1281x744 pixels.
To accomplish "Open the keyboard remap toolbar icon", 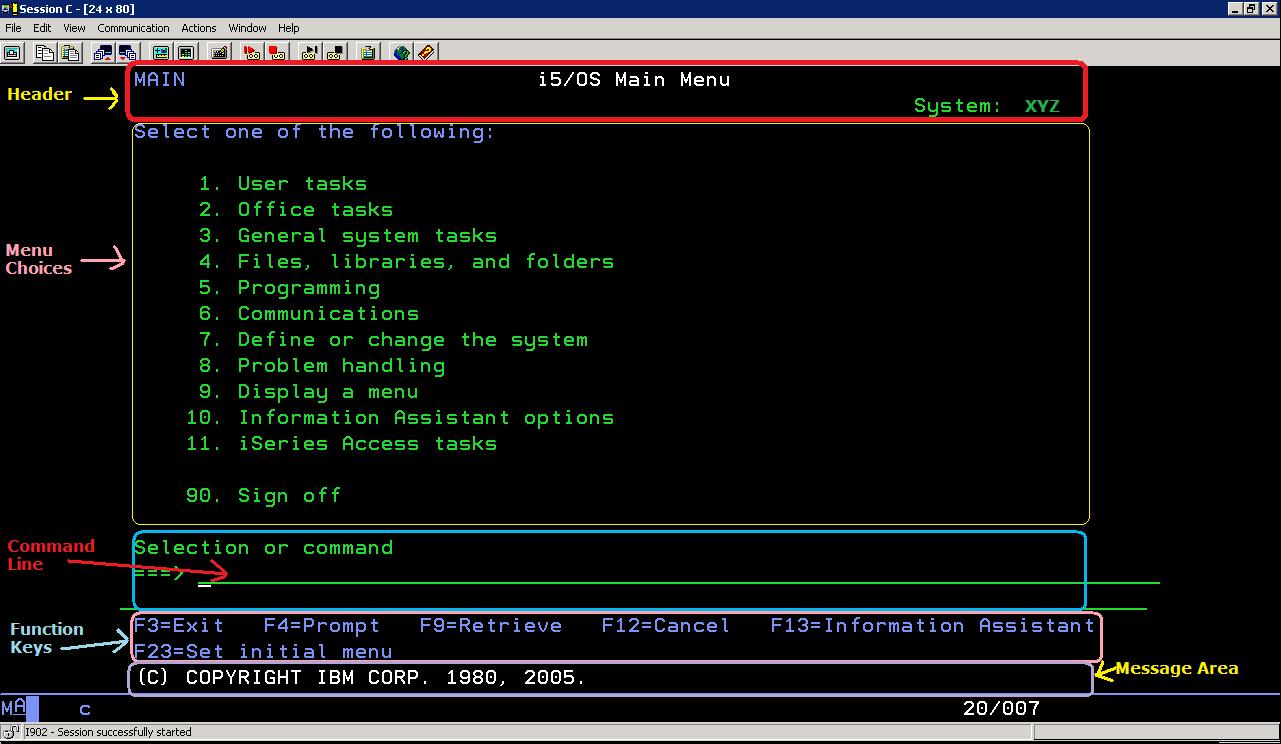I will (219, 53).
